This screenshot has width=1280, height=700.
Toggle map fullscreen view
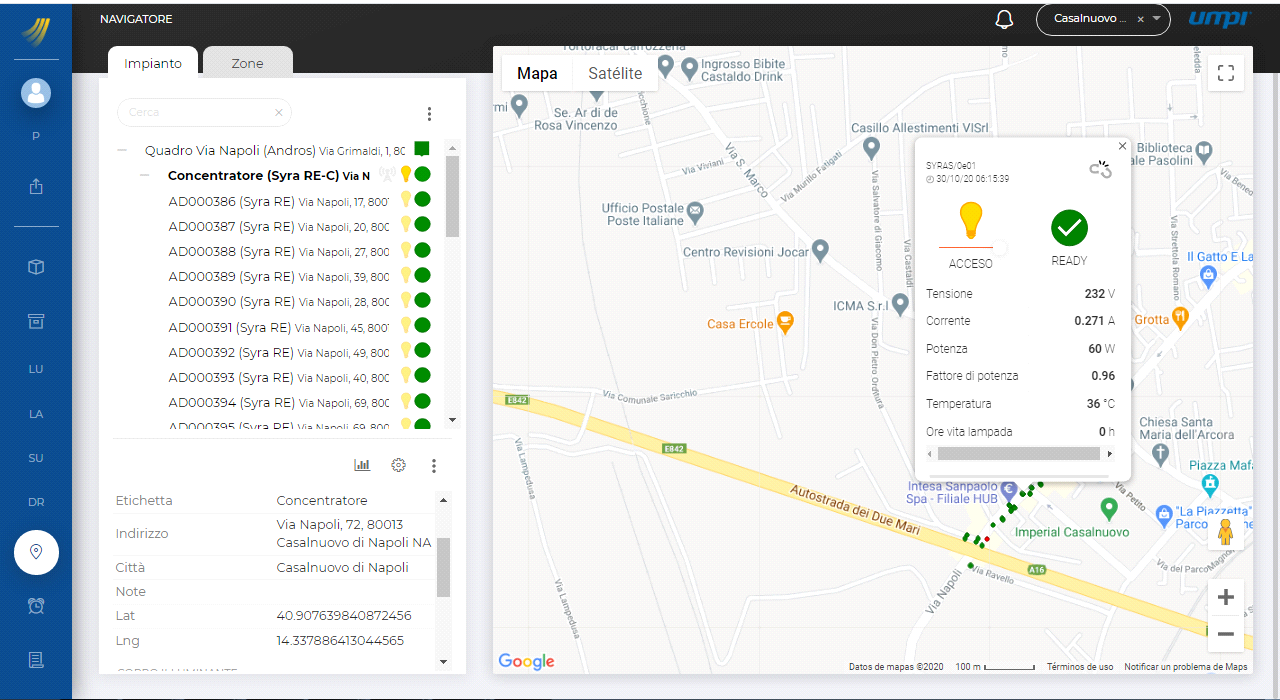(1226, 73)
